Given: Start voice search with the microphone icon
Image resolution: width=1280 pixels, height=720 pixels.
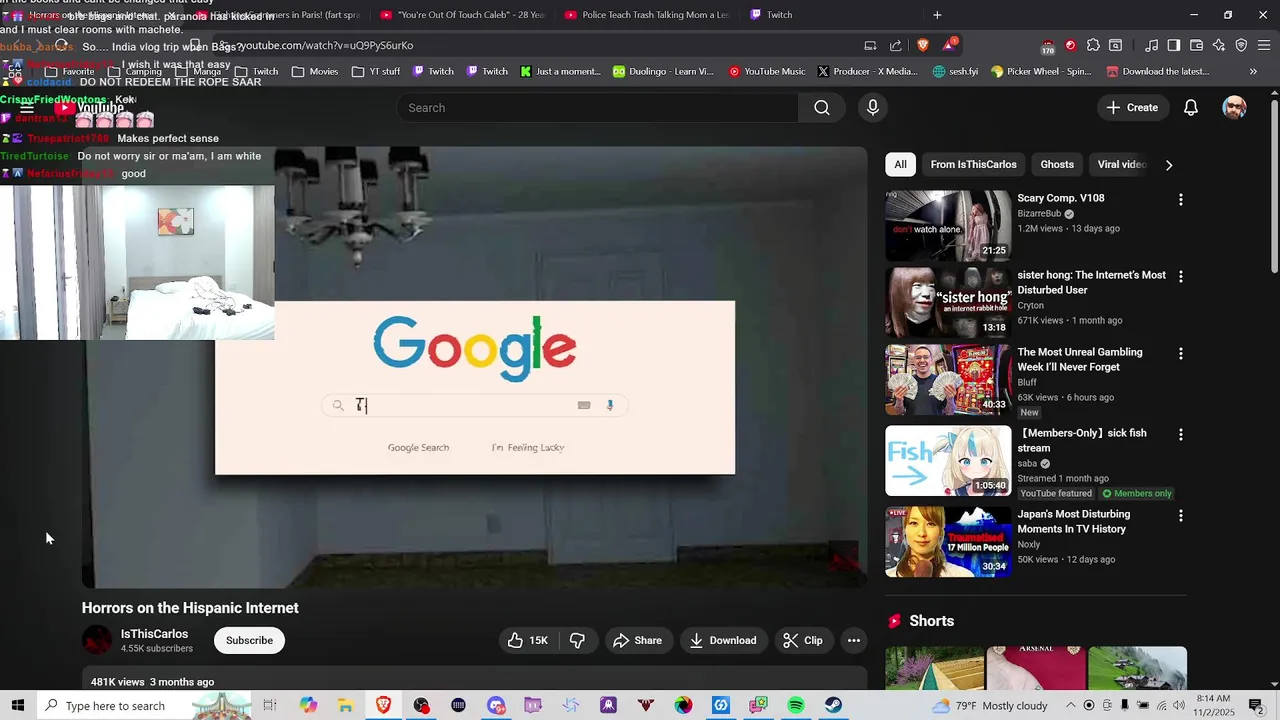Looking at the screenshot, I should [x=873, y=108].
